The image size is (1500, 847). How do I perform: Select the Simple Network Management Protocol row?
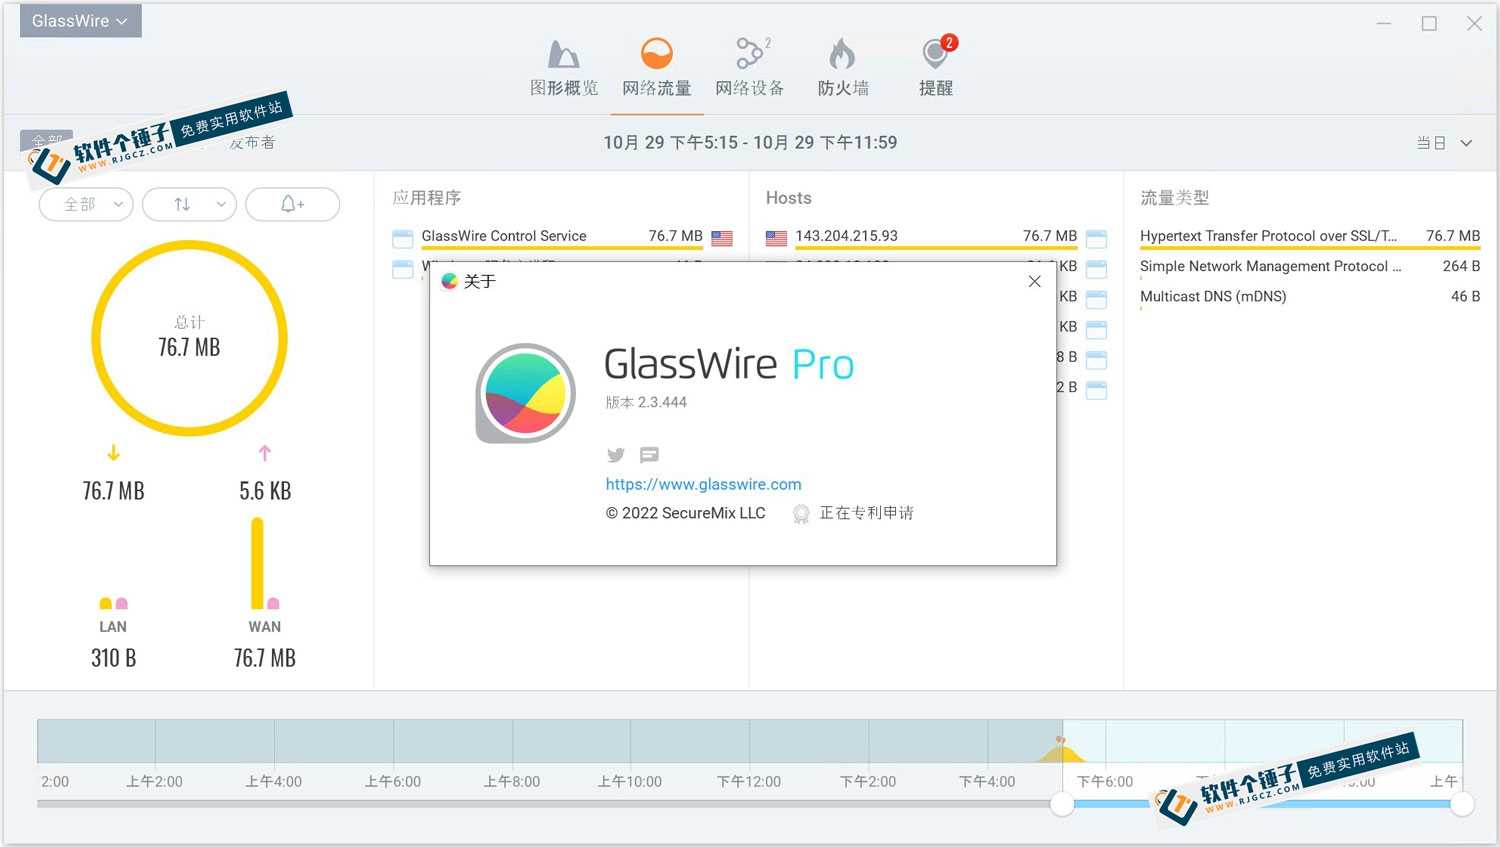tap(1310, 266)
